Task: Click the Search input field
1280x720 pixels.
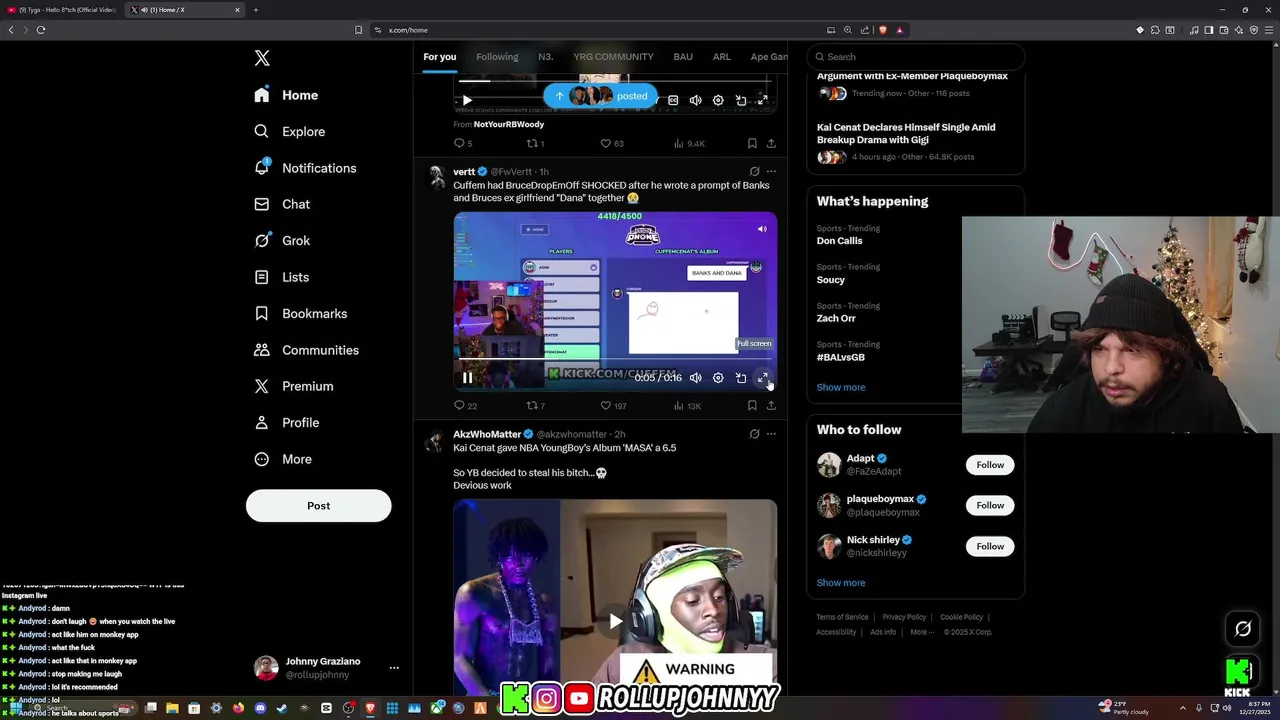Action: [x=916, y=57]
